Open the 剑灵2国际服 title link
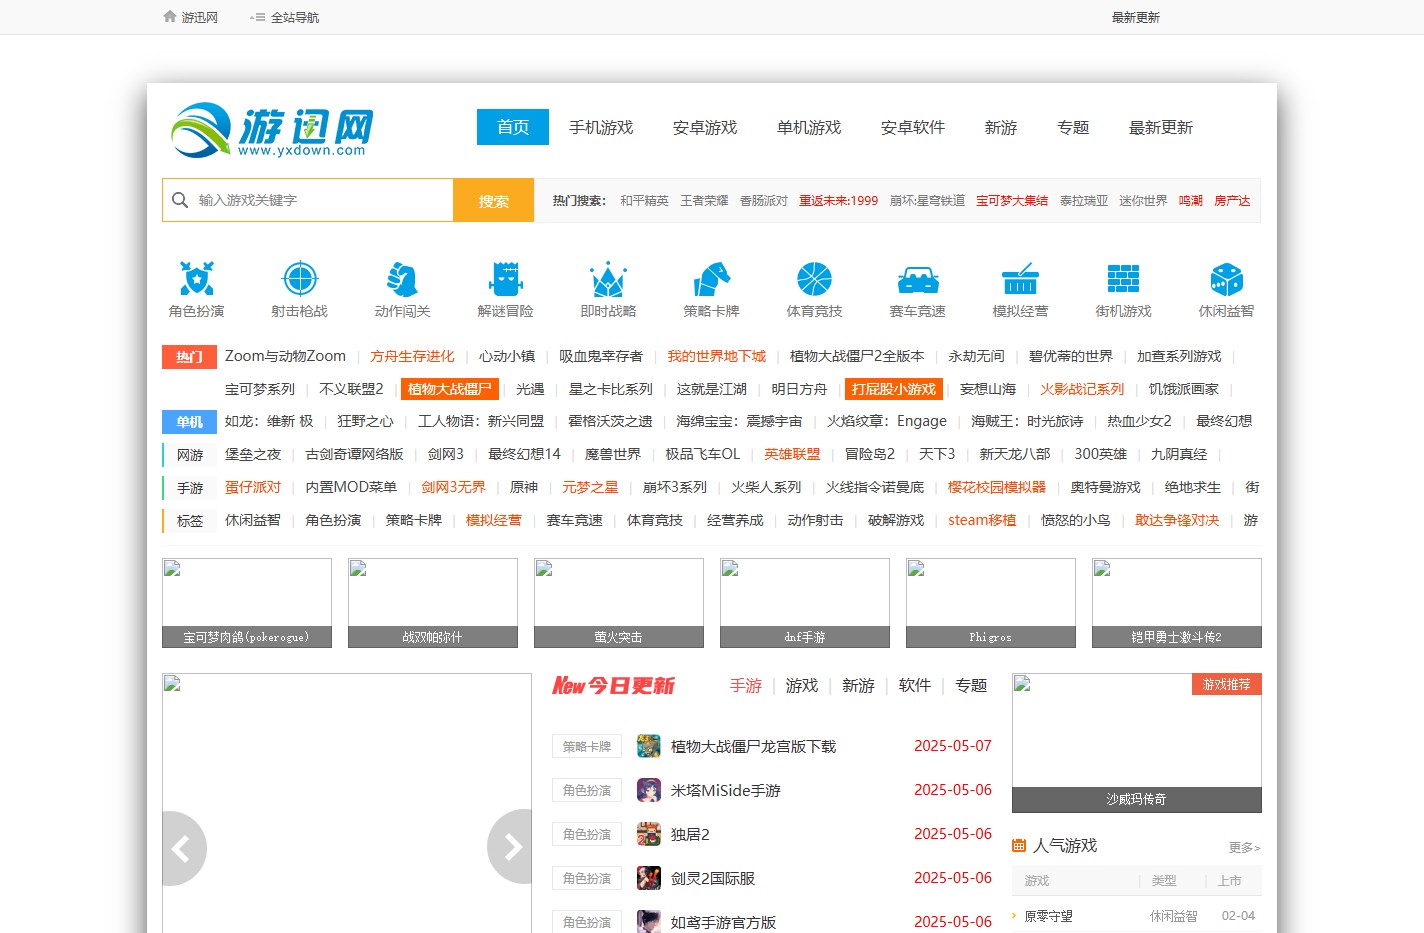The width and height of the screenshot is (1424, 933). [713, 878]
